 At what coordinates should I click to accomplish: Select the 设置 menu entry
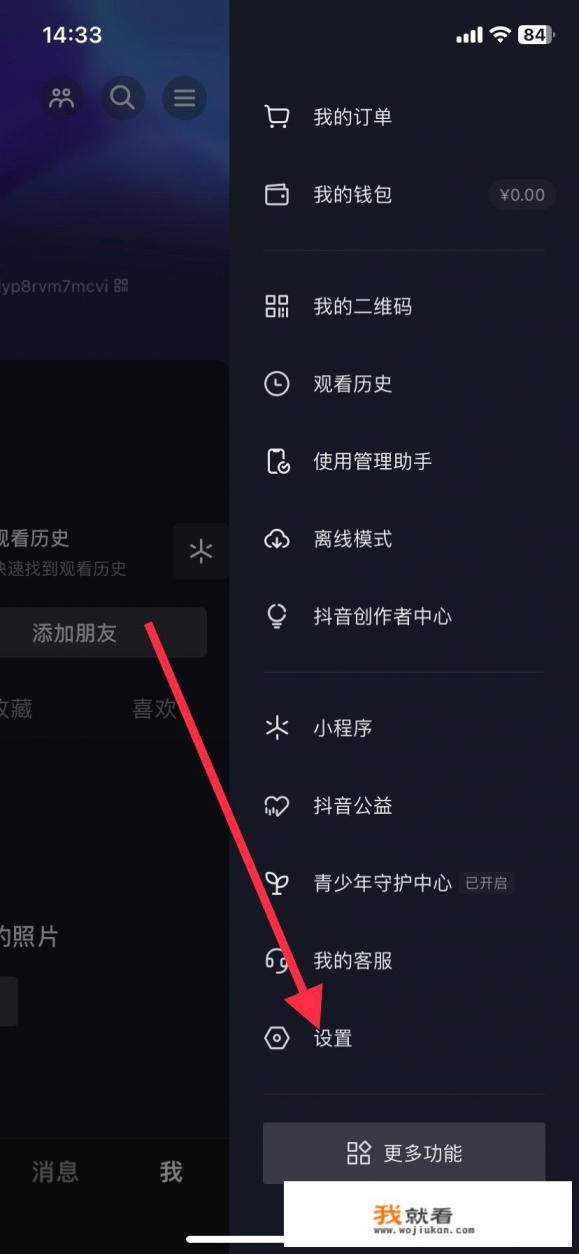(x=404, y=1038)
